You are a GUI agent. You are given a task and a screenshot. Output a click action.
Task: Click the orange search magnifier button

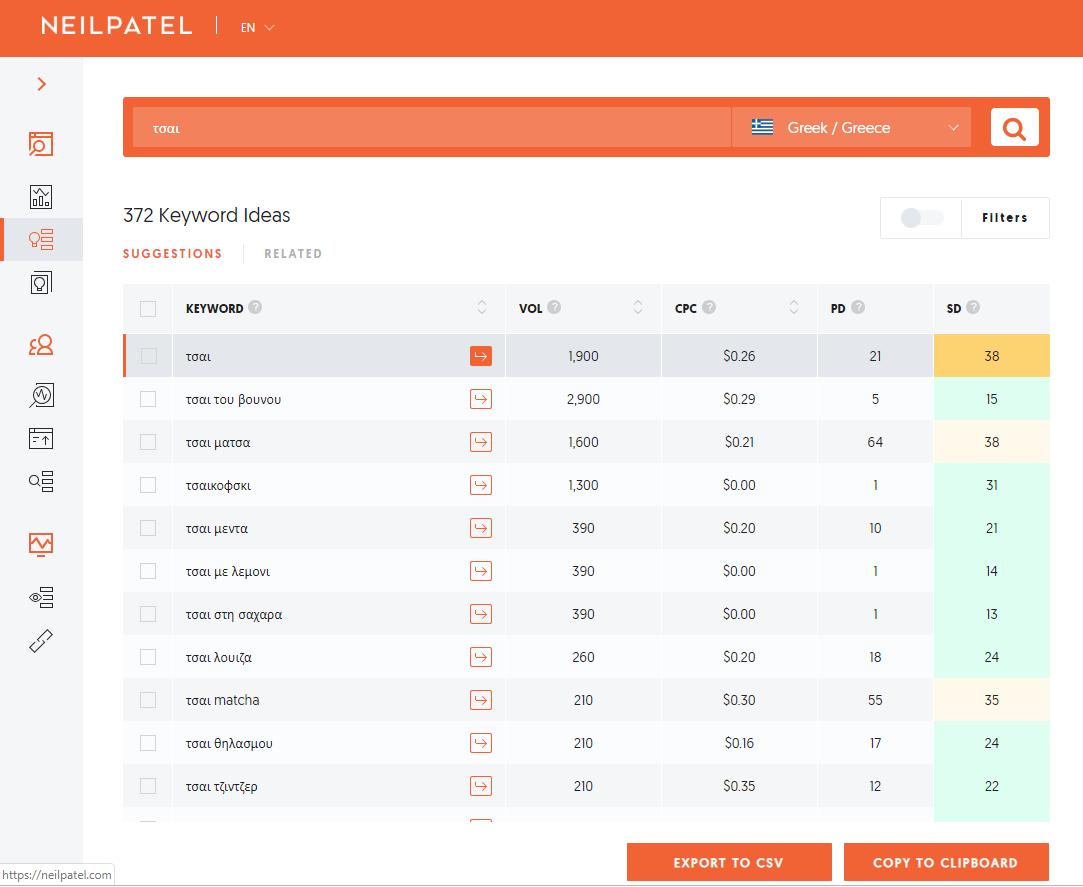coord(1014,128)
